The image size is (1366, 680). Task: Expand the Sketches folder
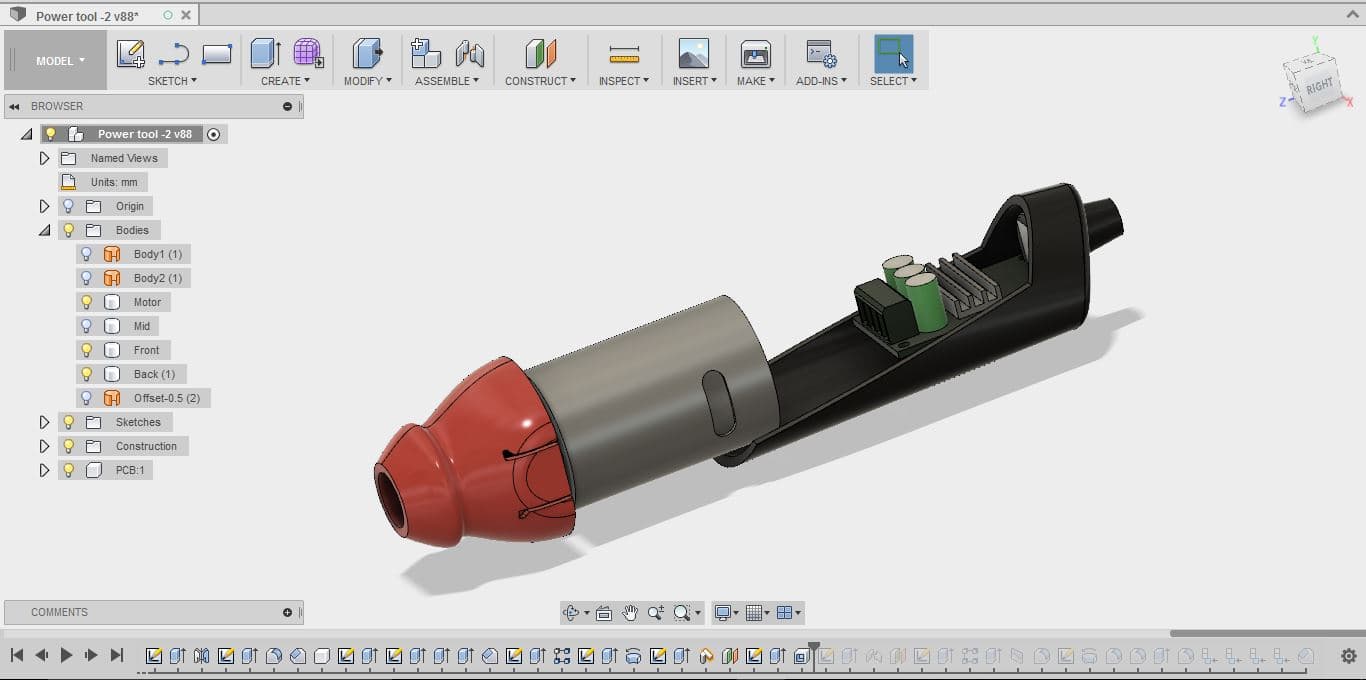coord(44,422)
